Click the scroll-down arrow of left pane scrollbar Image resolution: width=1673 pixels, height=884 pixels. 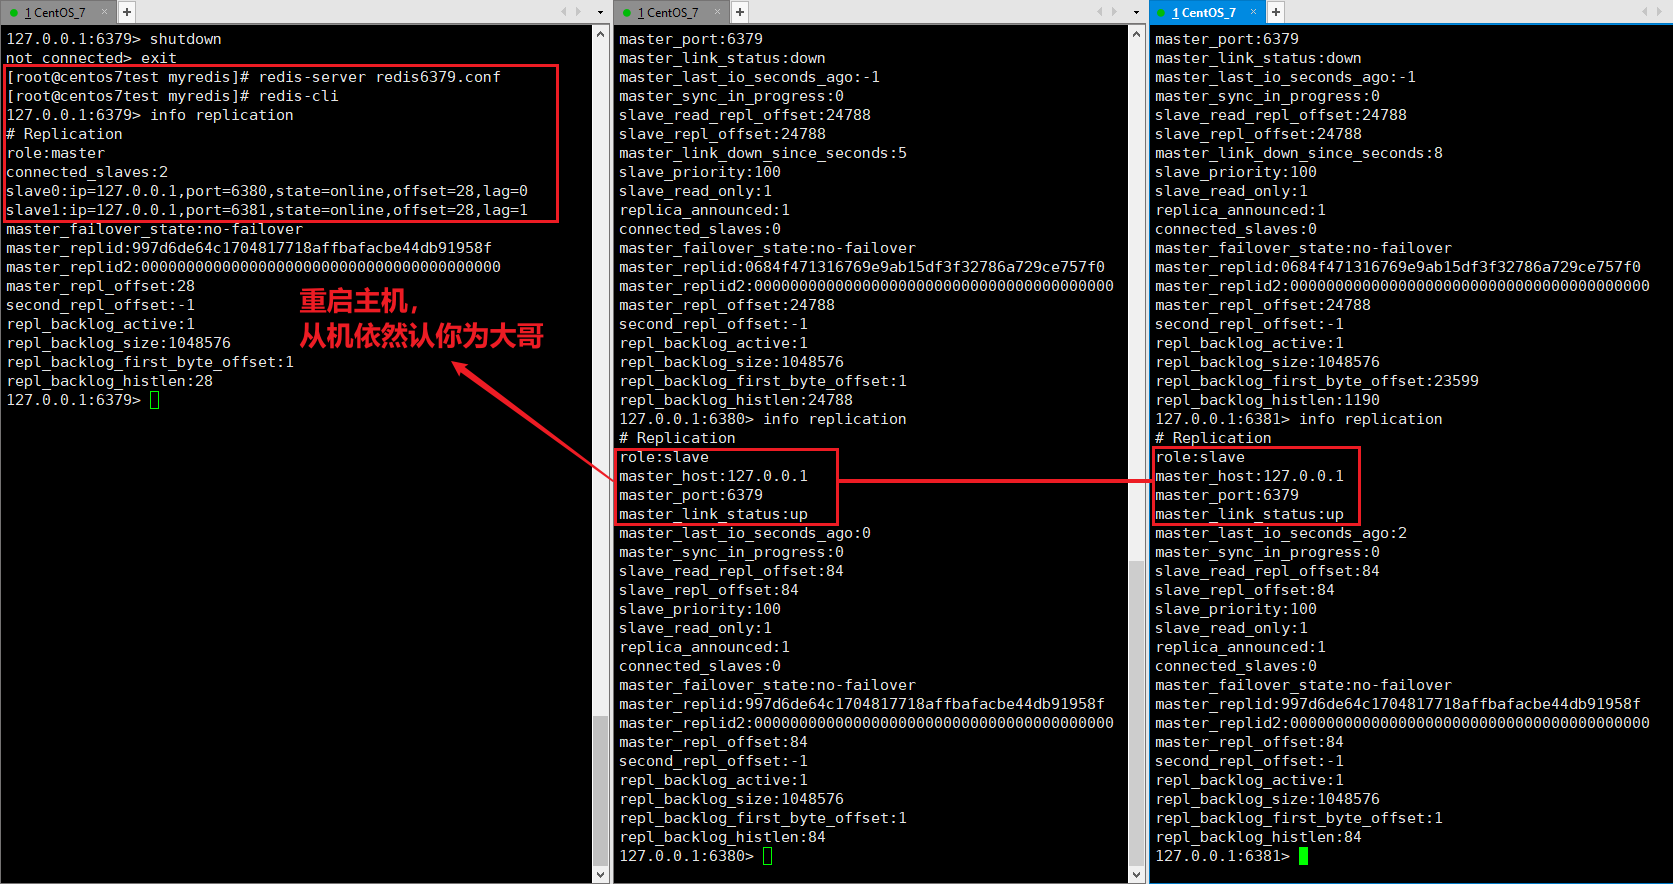pyautogui.click(x=601, y=874)
